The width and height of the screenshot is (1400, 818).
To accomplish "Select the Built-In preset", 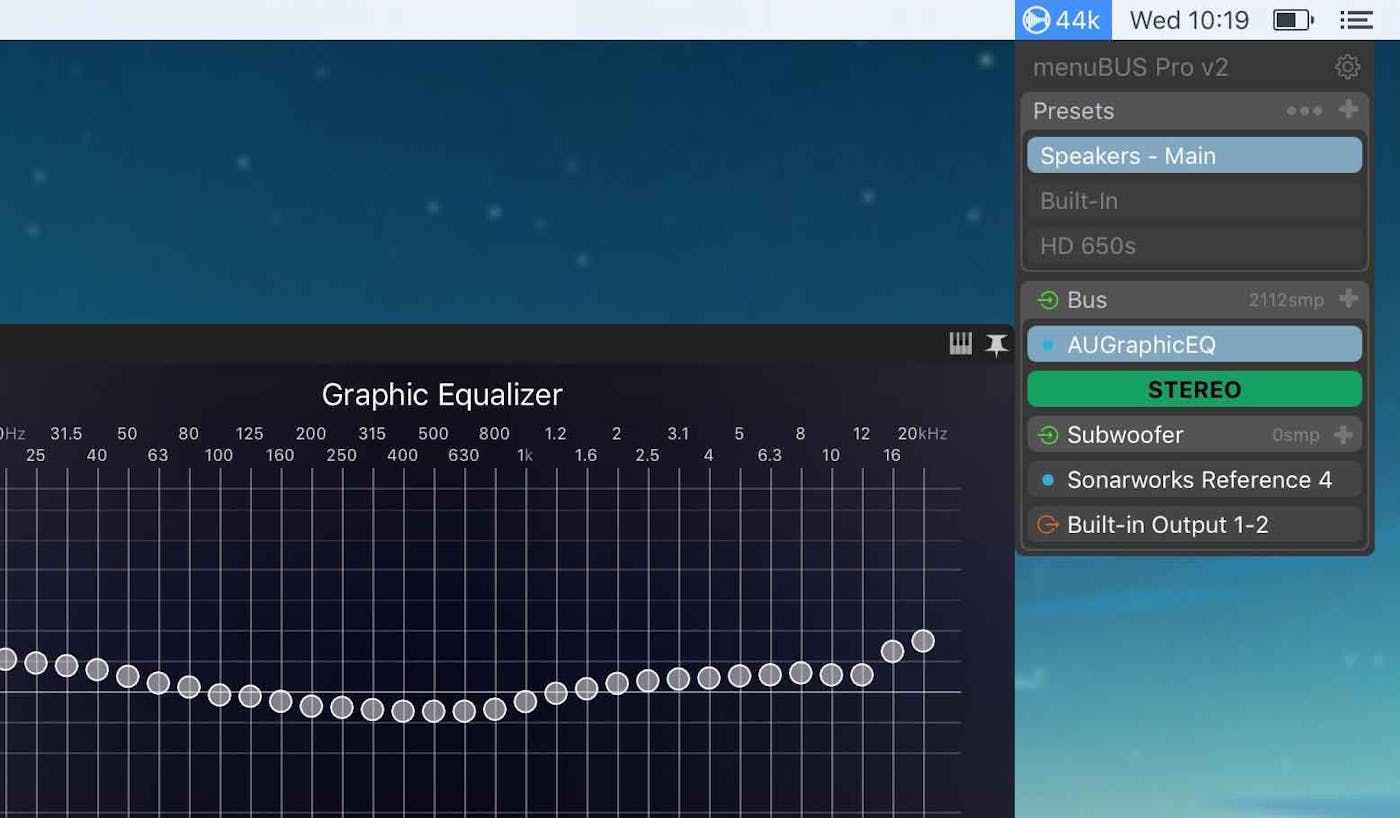I will click(1194, 200).
